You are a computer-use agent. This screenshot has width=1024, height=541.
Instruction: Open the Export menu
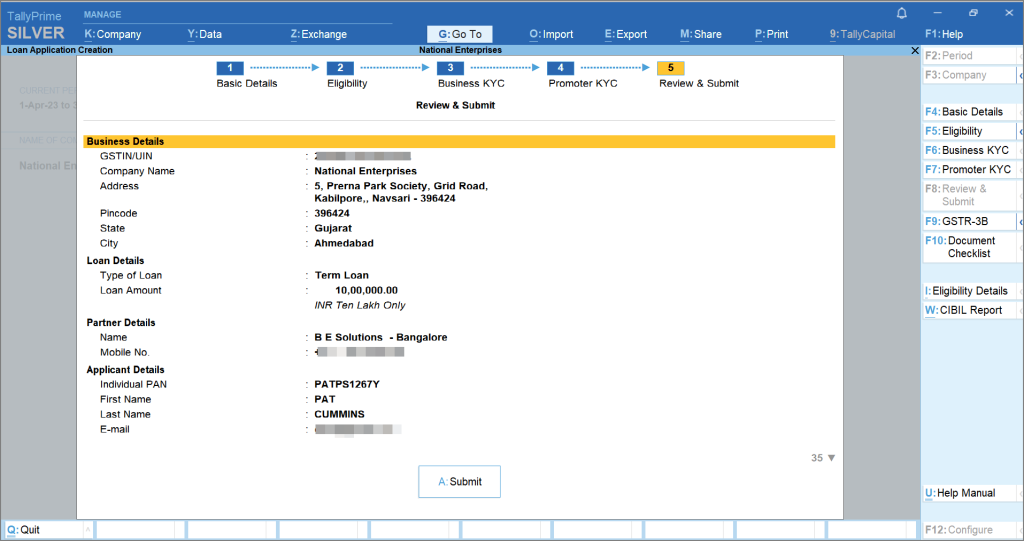[x=626, y=34]
